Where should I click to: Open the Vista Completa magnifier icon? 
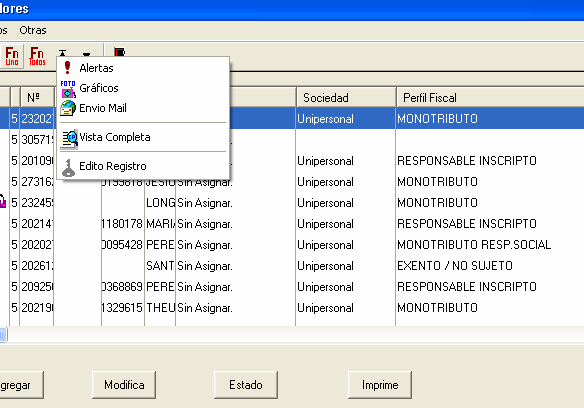point(69,139)
